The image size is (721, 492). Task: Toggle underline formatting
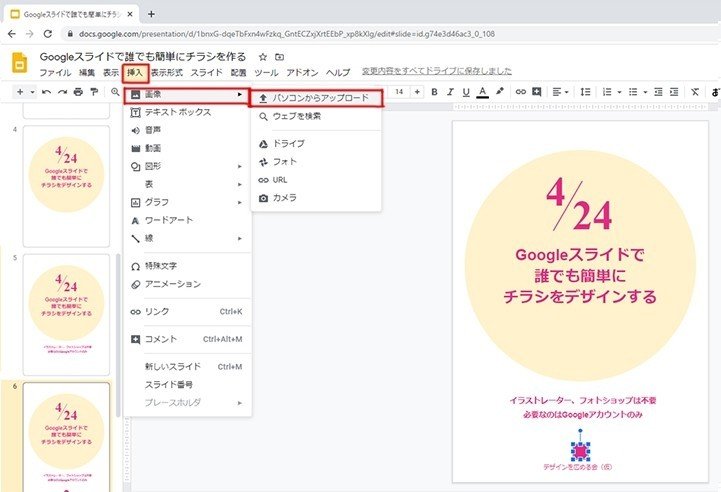coord(466,92)
